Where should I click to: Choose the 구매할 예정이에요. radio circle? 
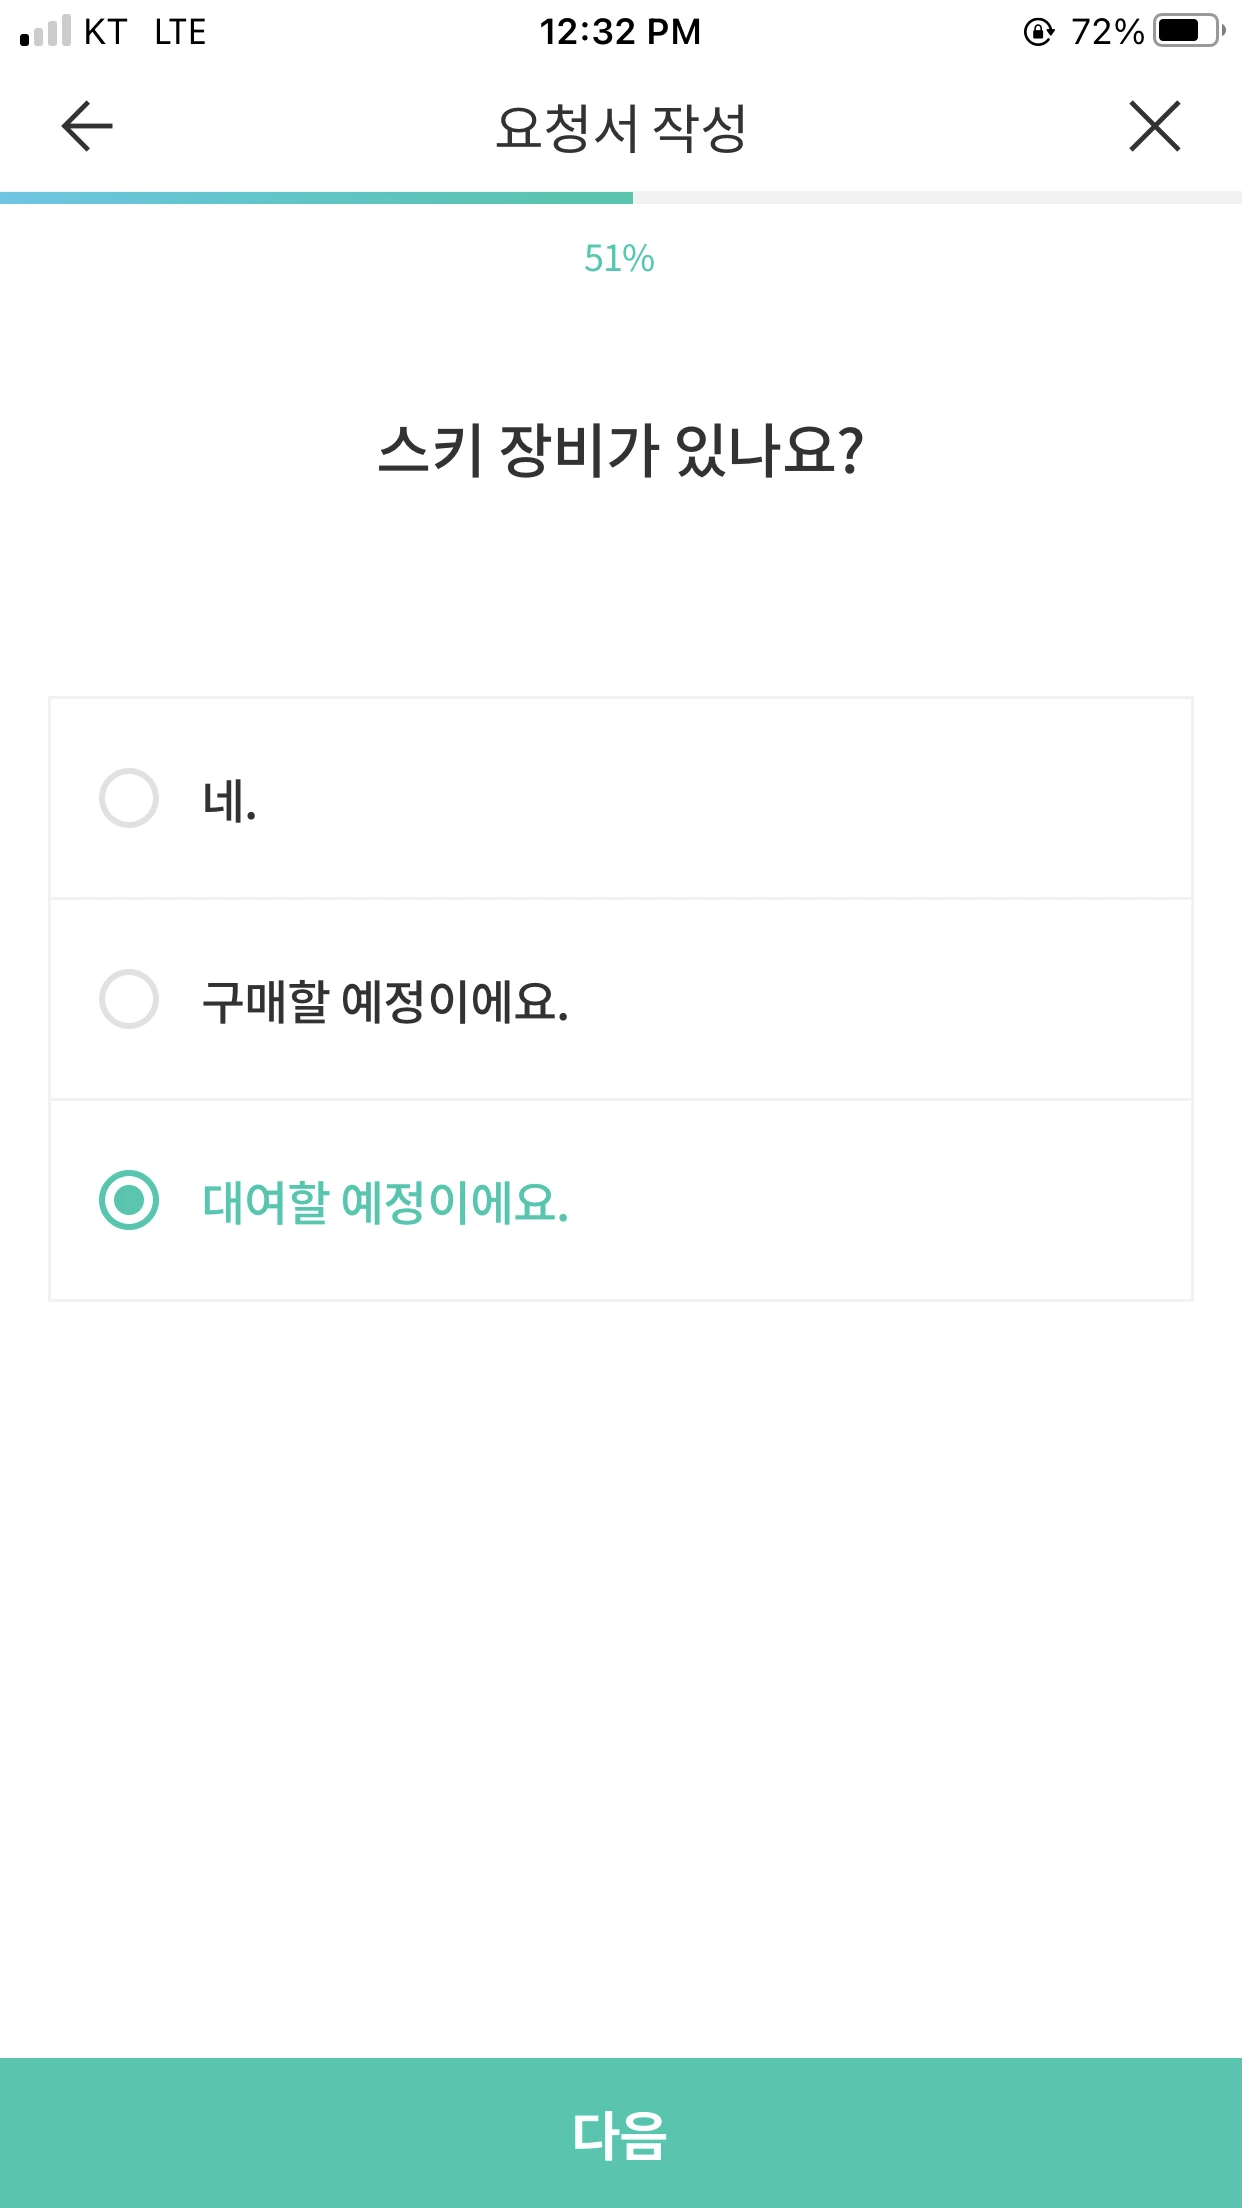click(129, 999)
